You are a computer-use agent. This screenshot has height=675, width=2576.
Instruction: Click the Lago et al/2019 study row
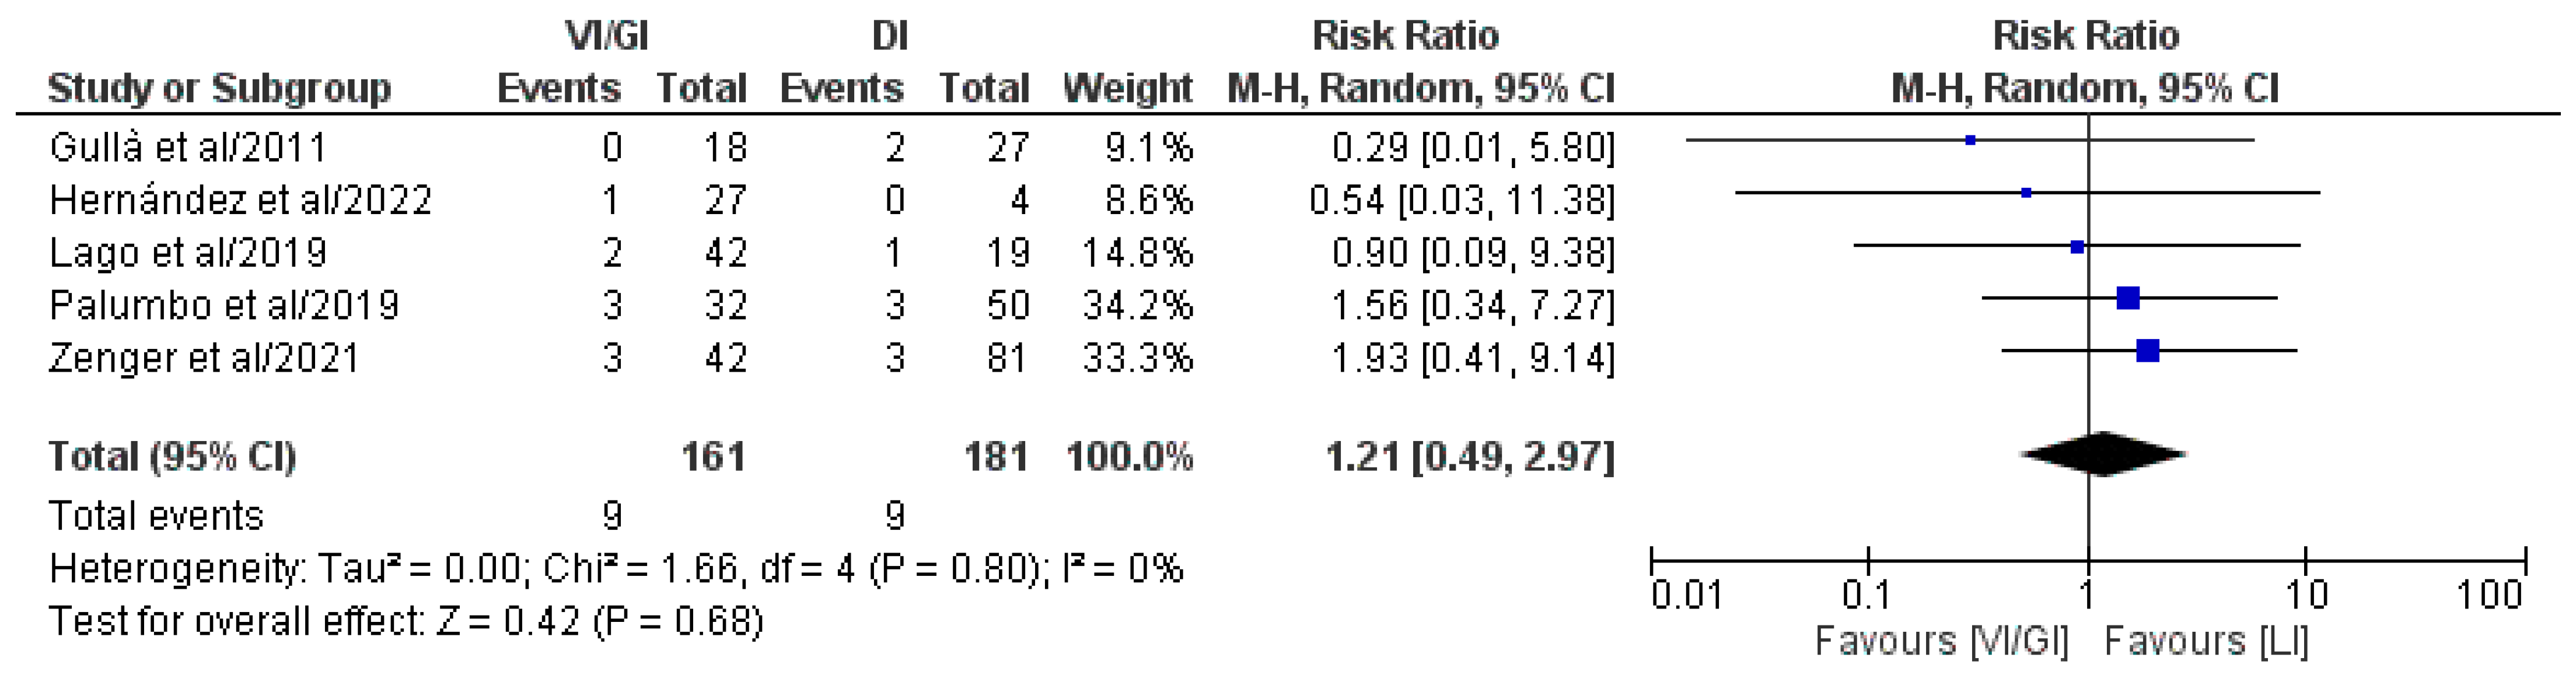tap(188, 253)
